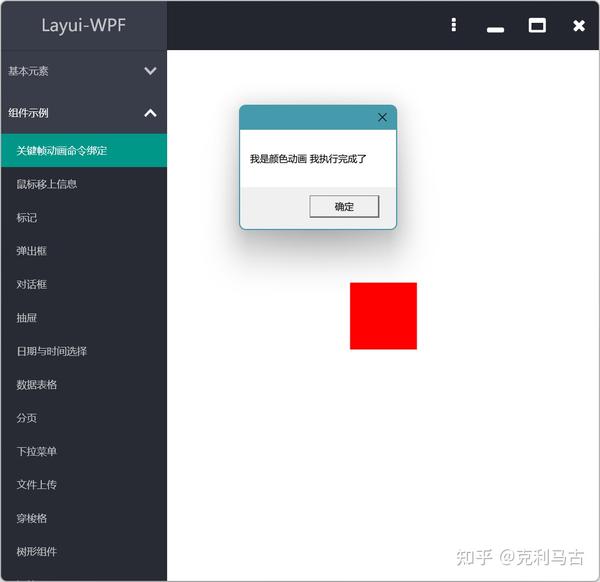Viewport: 600px width, 582px height.
Task: Open the 文件上传 menu item
Action: 84,485
